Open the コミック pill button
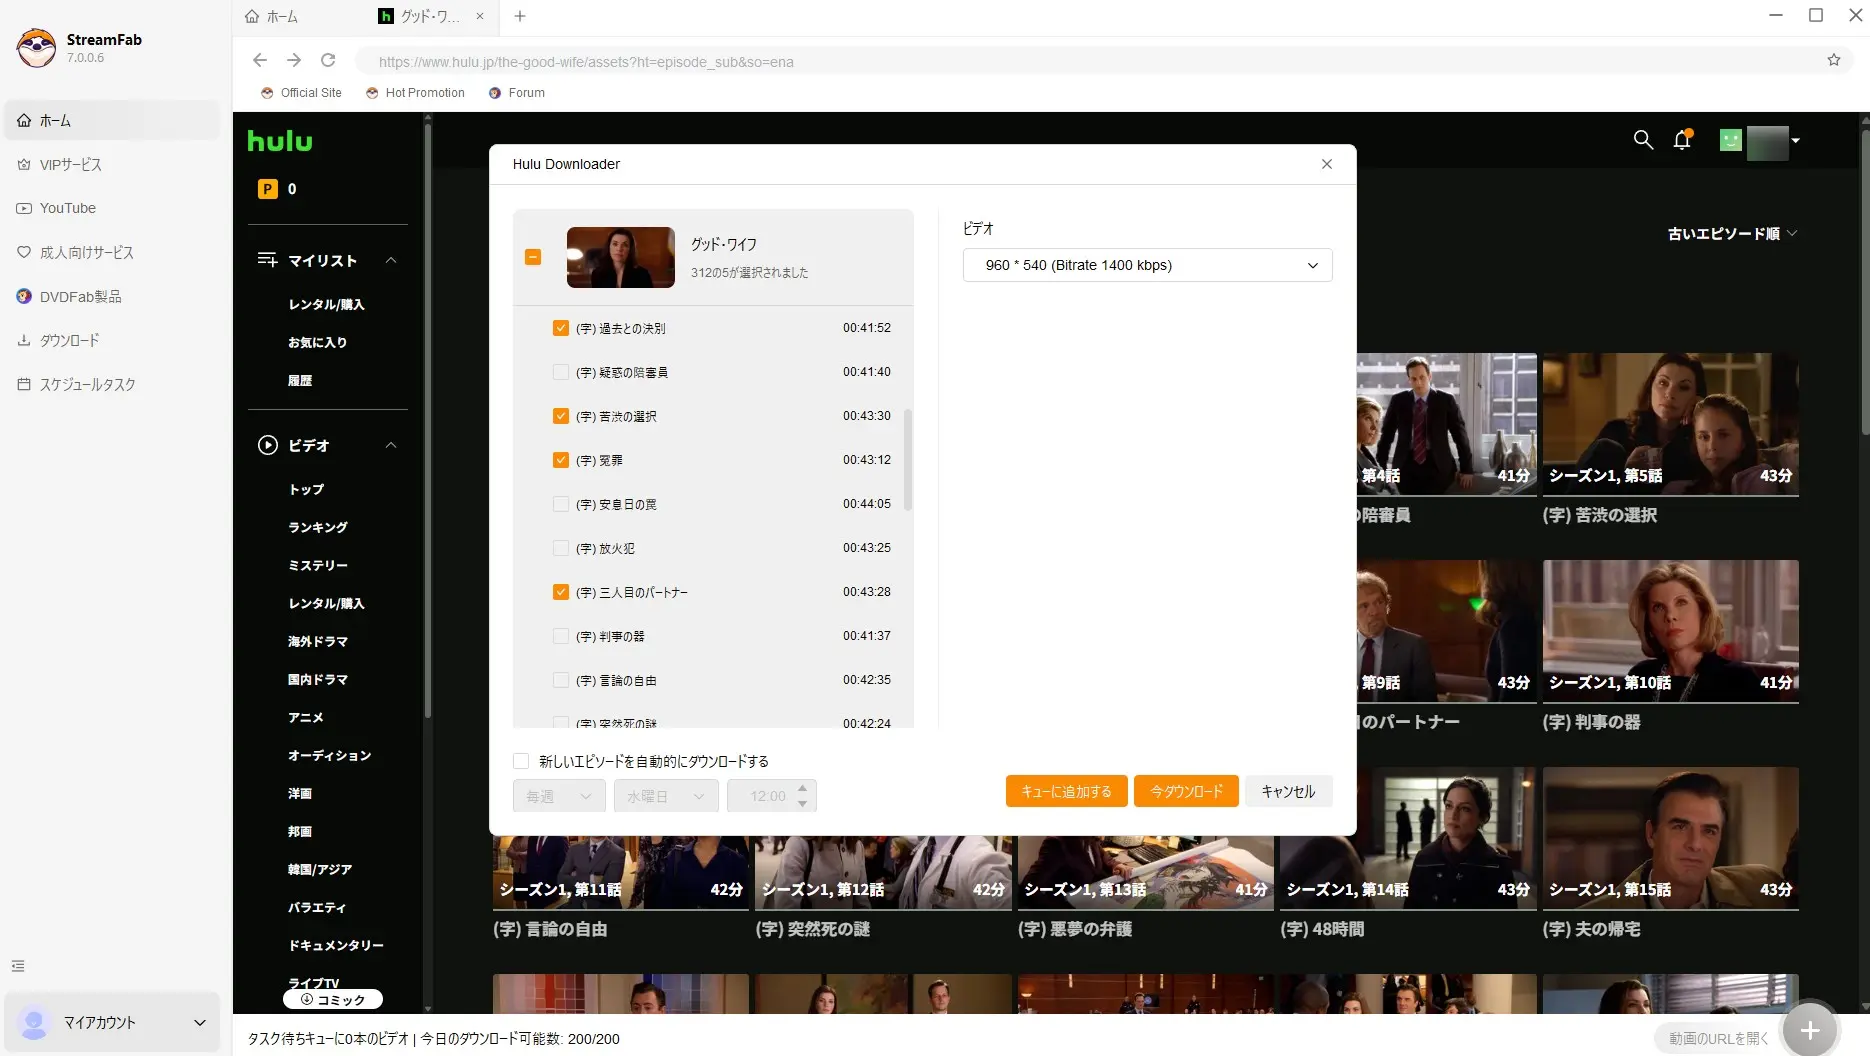 click(x=333, y=999)
